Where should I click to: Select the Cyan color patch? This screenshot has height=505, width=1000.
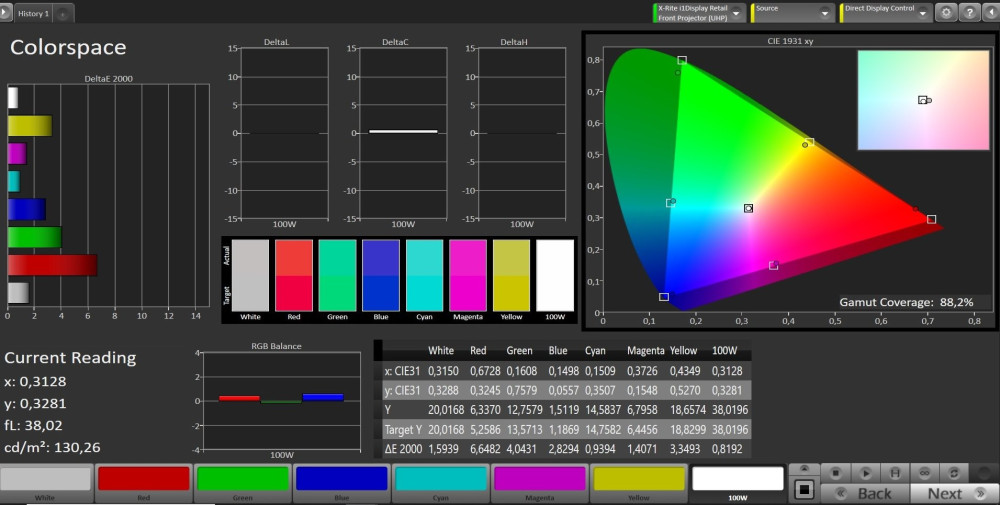[x=440, y=481]
